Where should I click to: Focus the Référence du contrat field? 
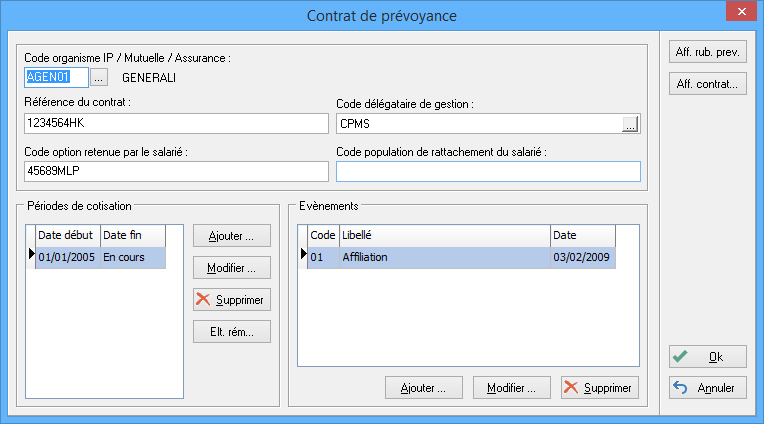click(x=176, y=123)
